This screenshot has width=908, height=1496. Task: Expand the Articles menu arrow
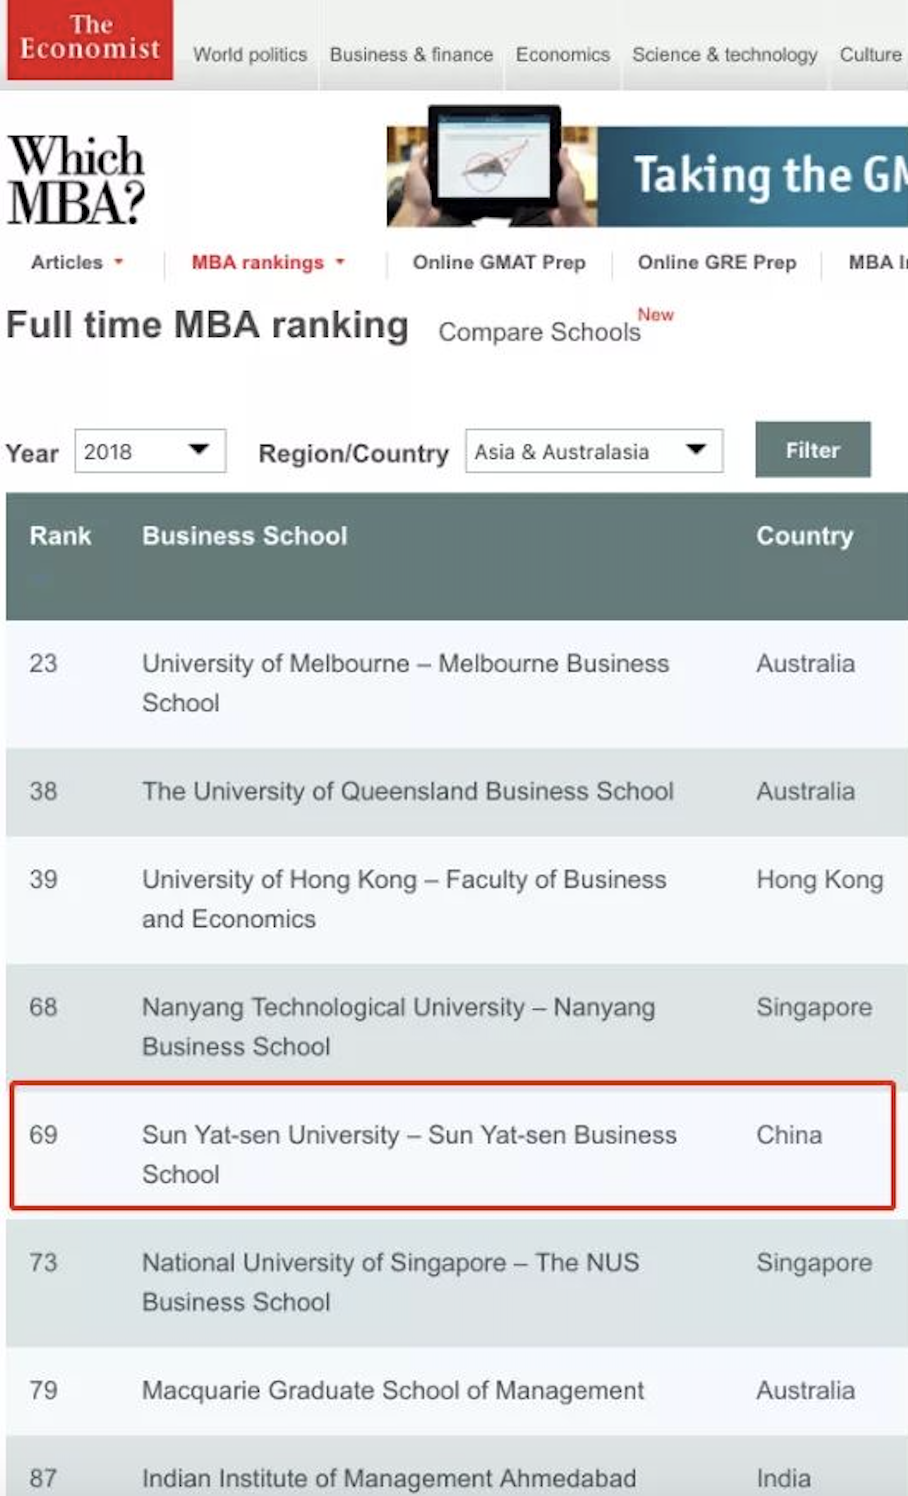(x=119, y=262)
